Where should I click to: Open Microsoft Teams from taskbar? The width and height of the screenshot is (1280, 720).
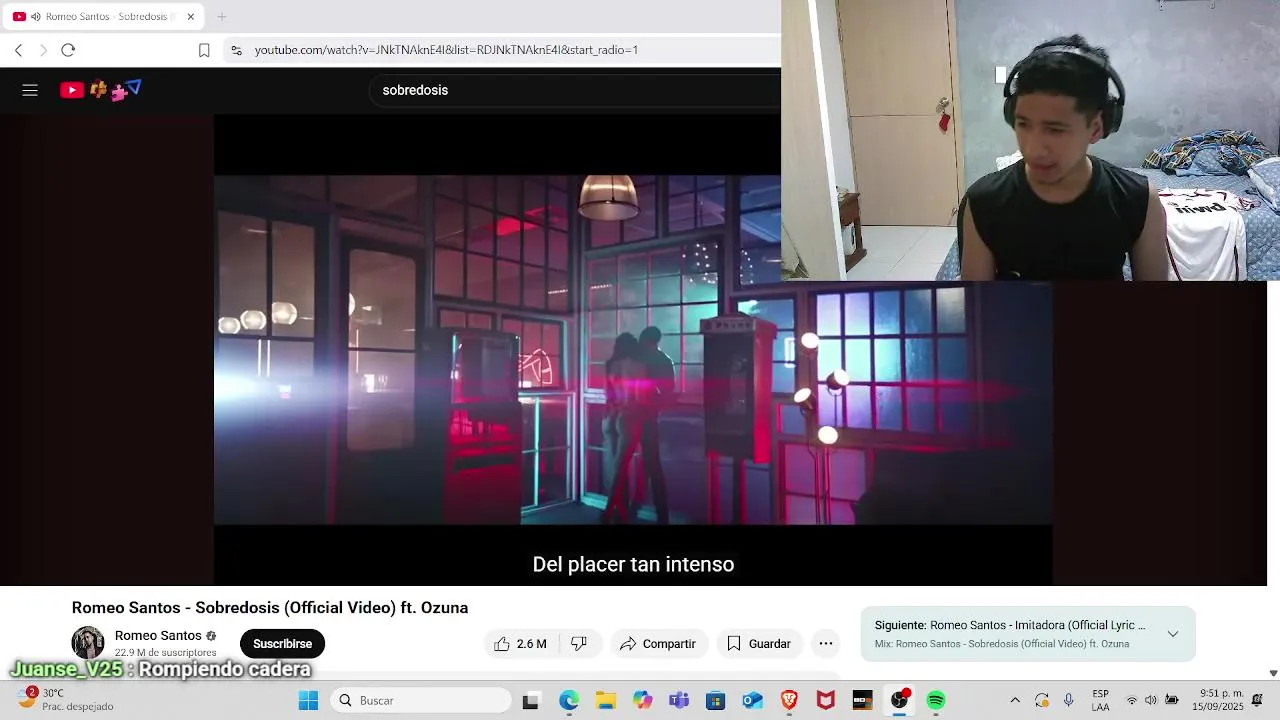pyautogui.click(x=679, y=701)
